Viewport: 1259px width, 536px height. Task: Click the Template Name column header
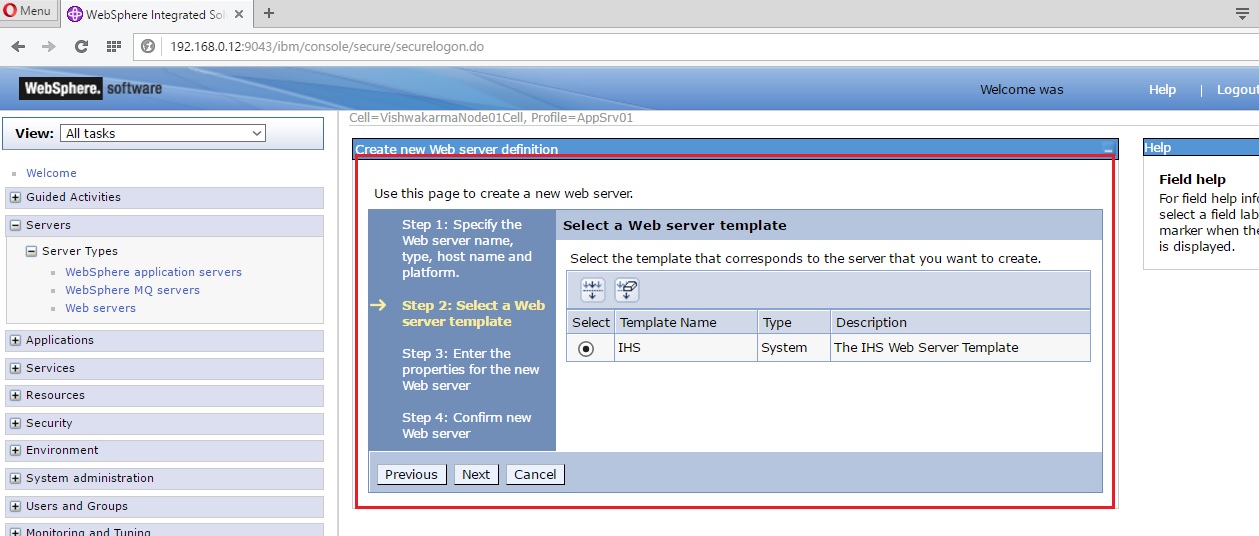click(x=668, y=322)
